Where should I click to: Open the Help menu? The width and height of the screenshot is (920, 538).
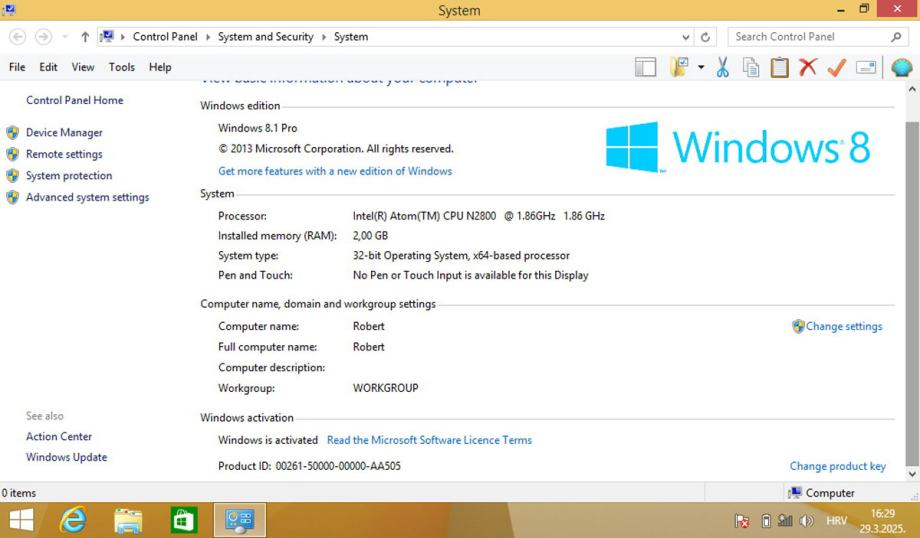click(x=160, y=67)
